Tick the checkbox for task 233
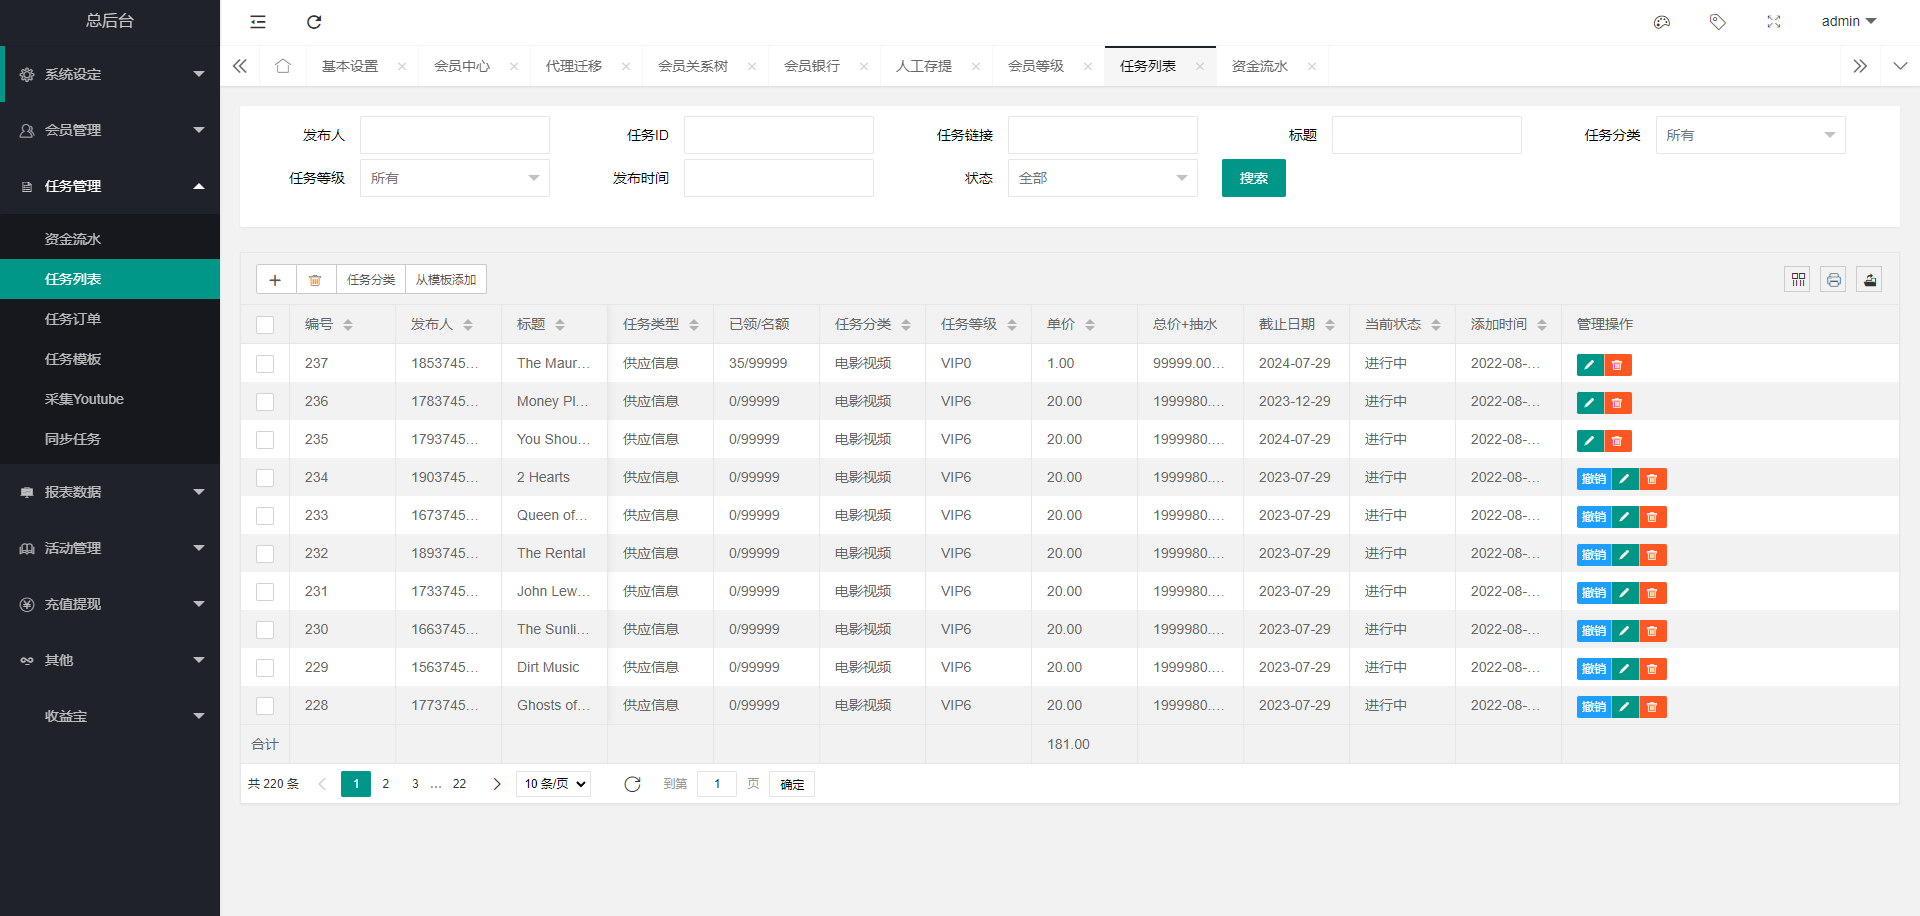Viewport: 1920px width, 916px height. (x=265, y=516)
